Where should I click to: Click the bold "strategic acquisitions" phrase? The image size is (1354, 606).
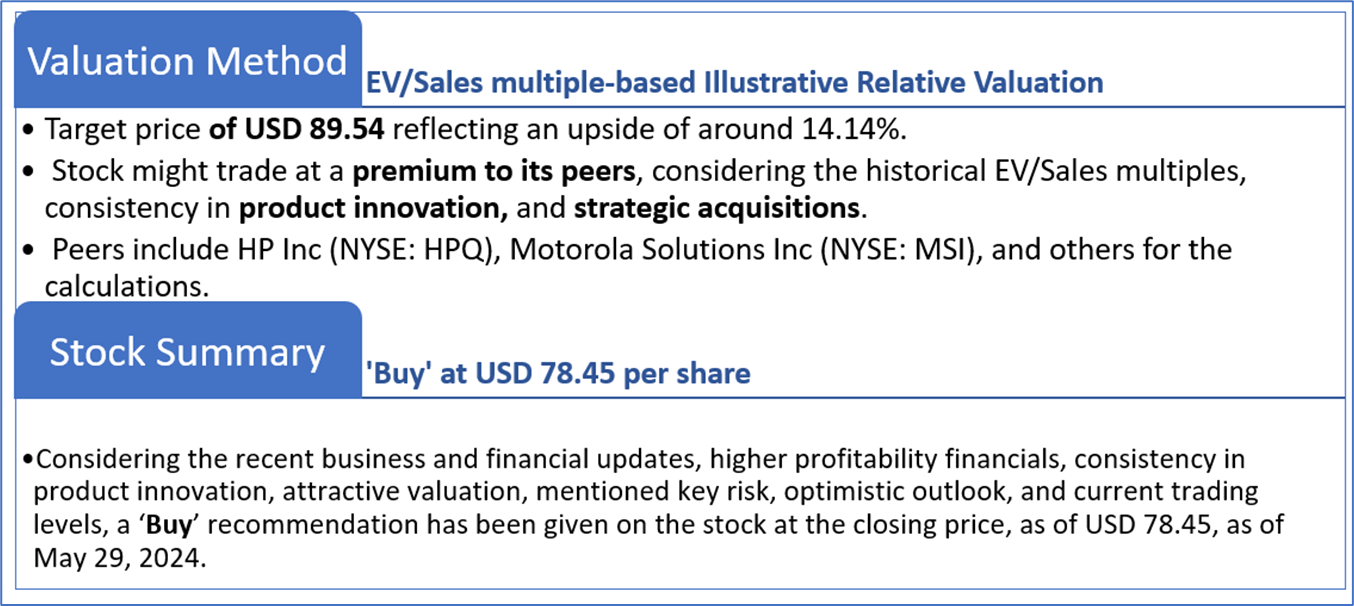coord(717,209)
